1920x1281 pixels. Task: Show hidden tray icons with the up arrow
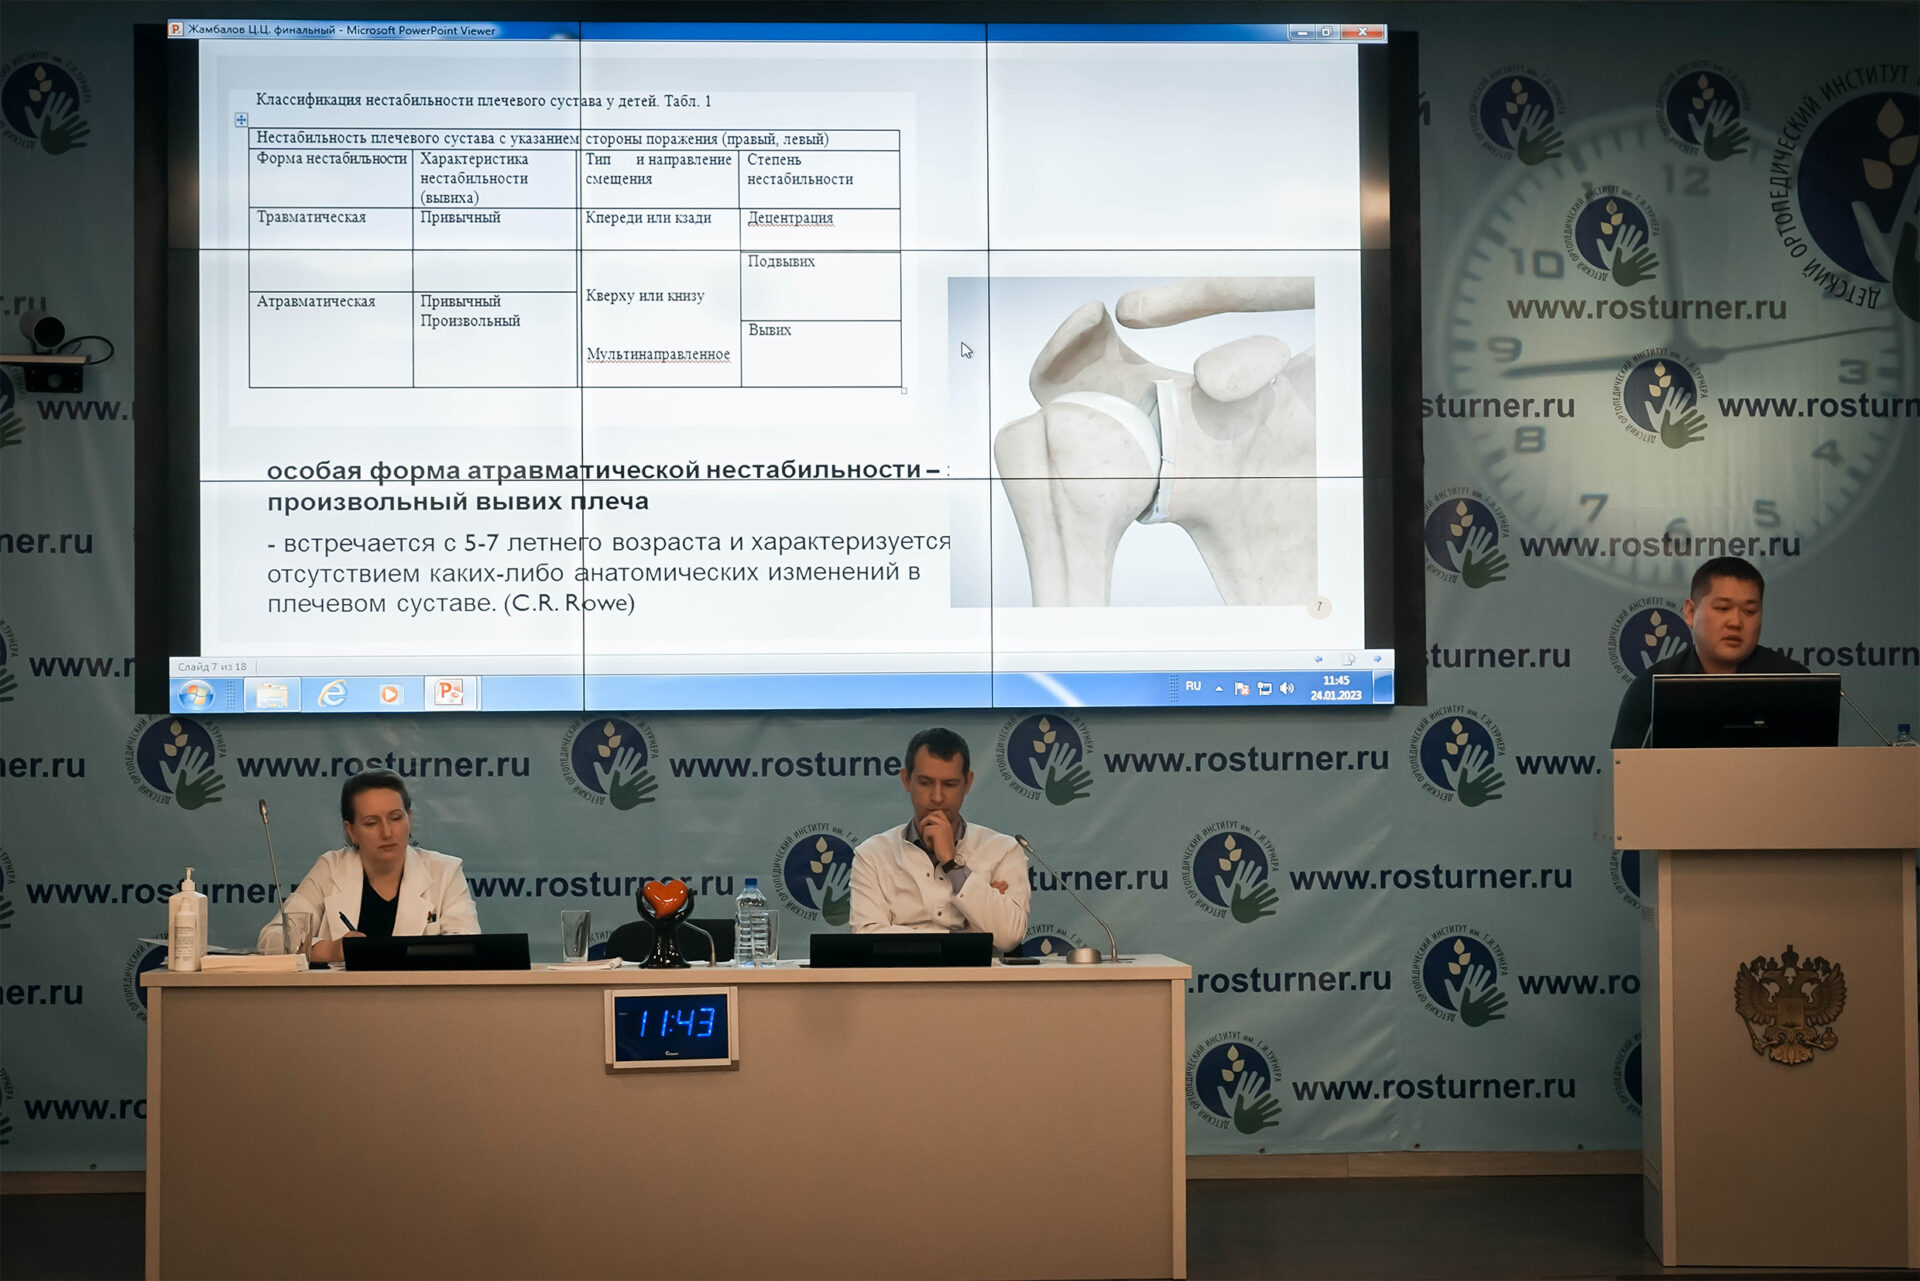pos(1219,688)
